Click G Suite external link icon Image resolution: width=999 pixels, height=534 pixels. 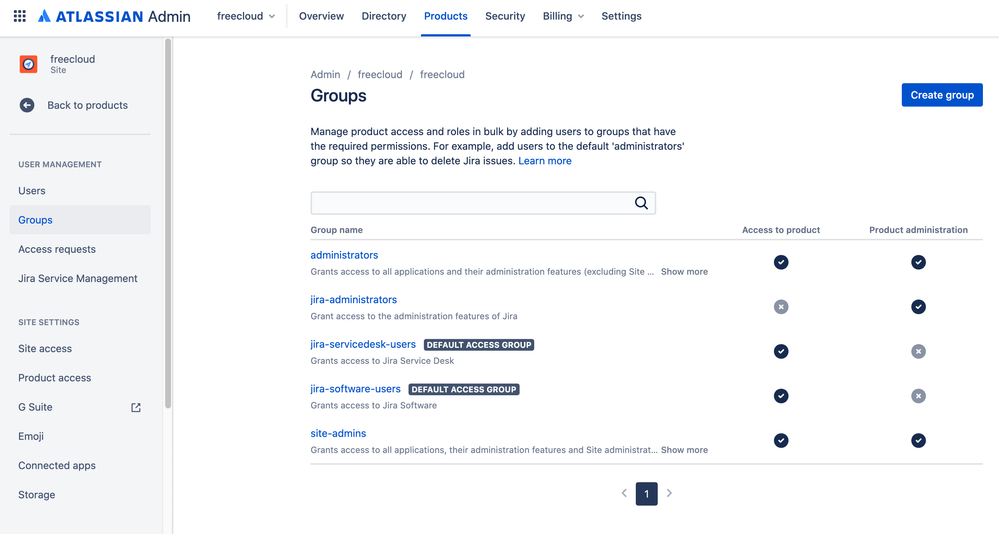tap(136, 407)
